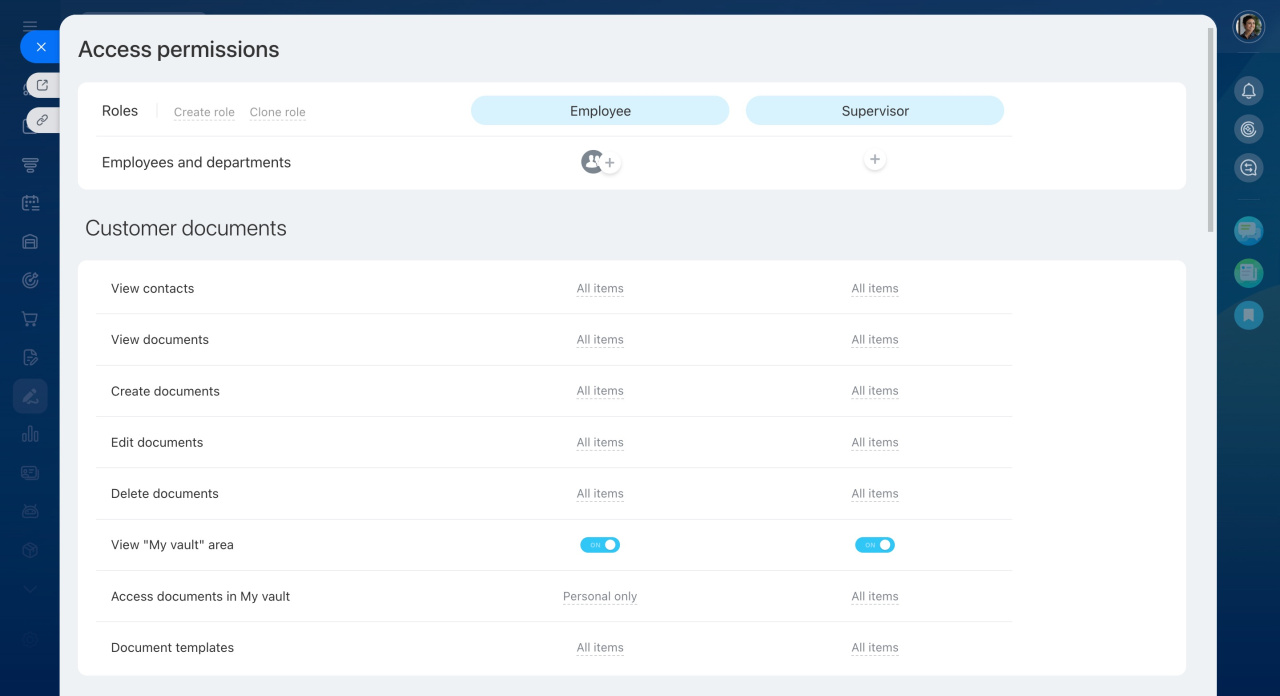The width and height of the screenshot is (1280, 696).
Task: Select the Employee role header
Action: [x=600, y=111]
